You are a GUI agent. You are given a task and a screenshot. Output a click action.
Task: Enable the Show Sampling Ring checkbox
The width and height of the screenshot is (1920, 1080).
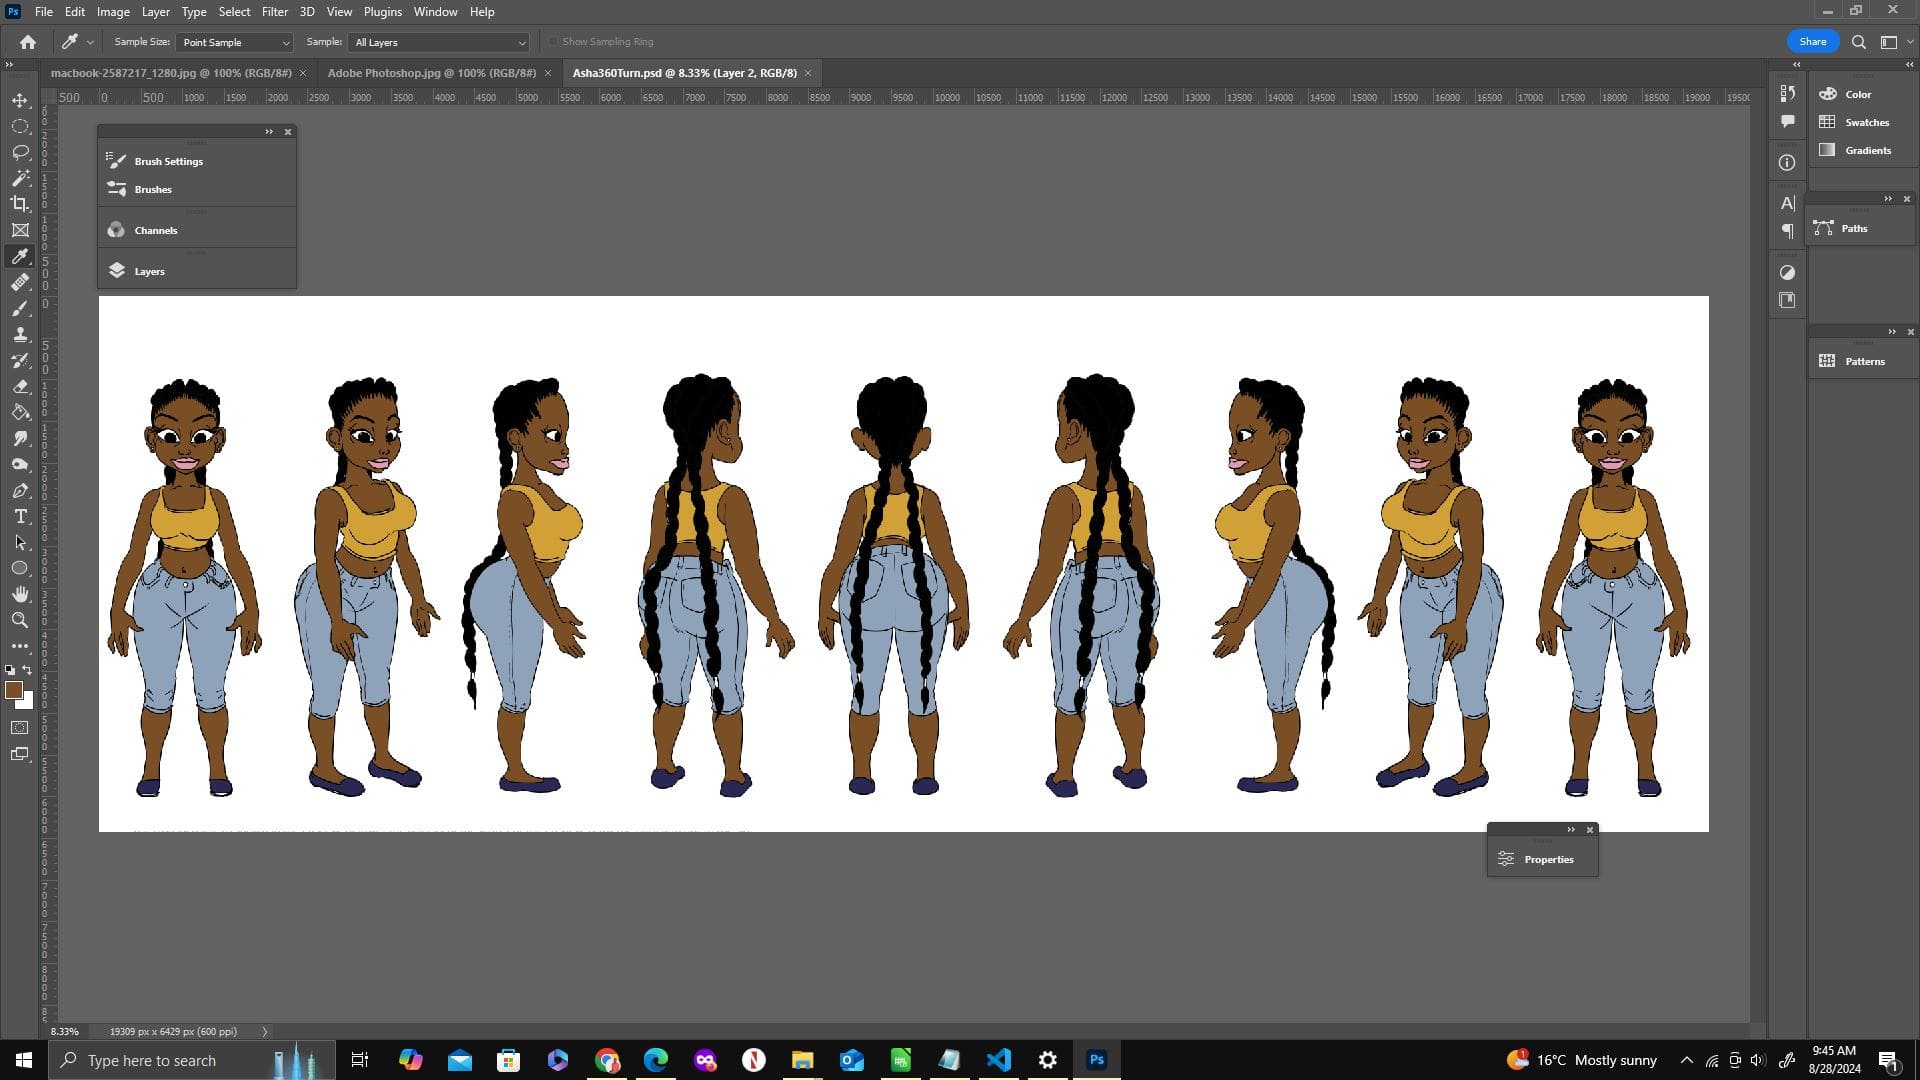pyautogui.click(x=553, y=42)
